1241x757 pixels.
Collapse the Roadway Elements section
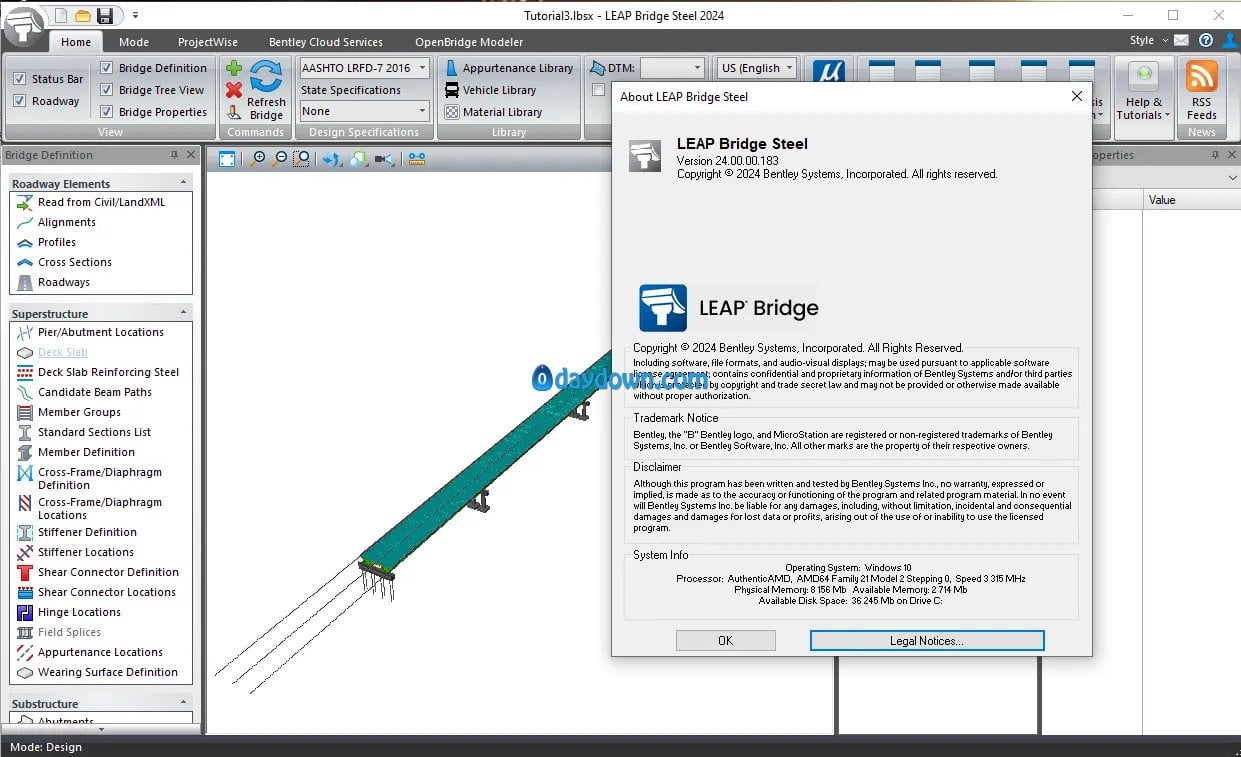point(183,183)
